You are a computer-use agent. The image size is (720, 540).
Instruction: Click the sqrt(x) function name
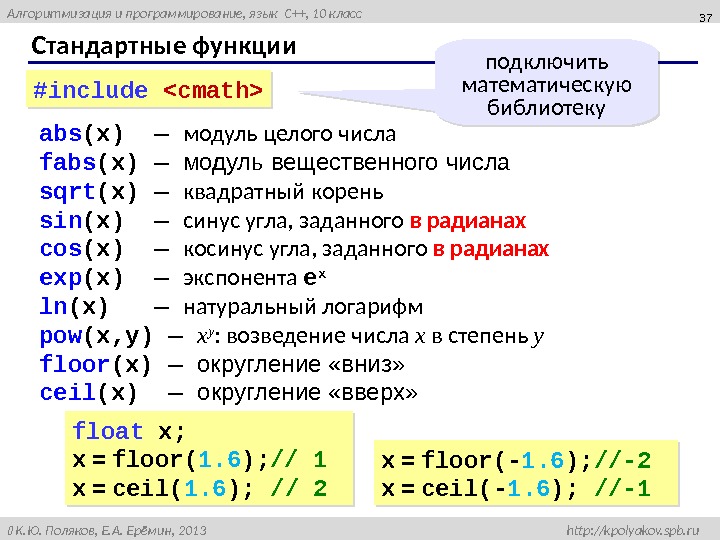click(88, 192)
